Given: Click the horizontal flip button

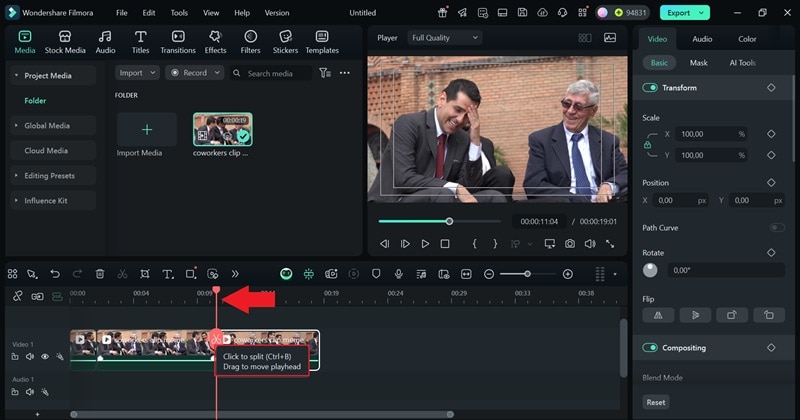Looking at the screenshot, I should [658, 315].
